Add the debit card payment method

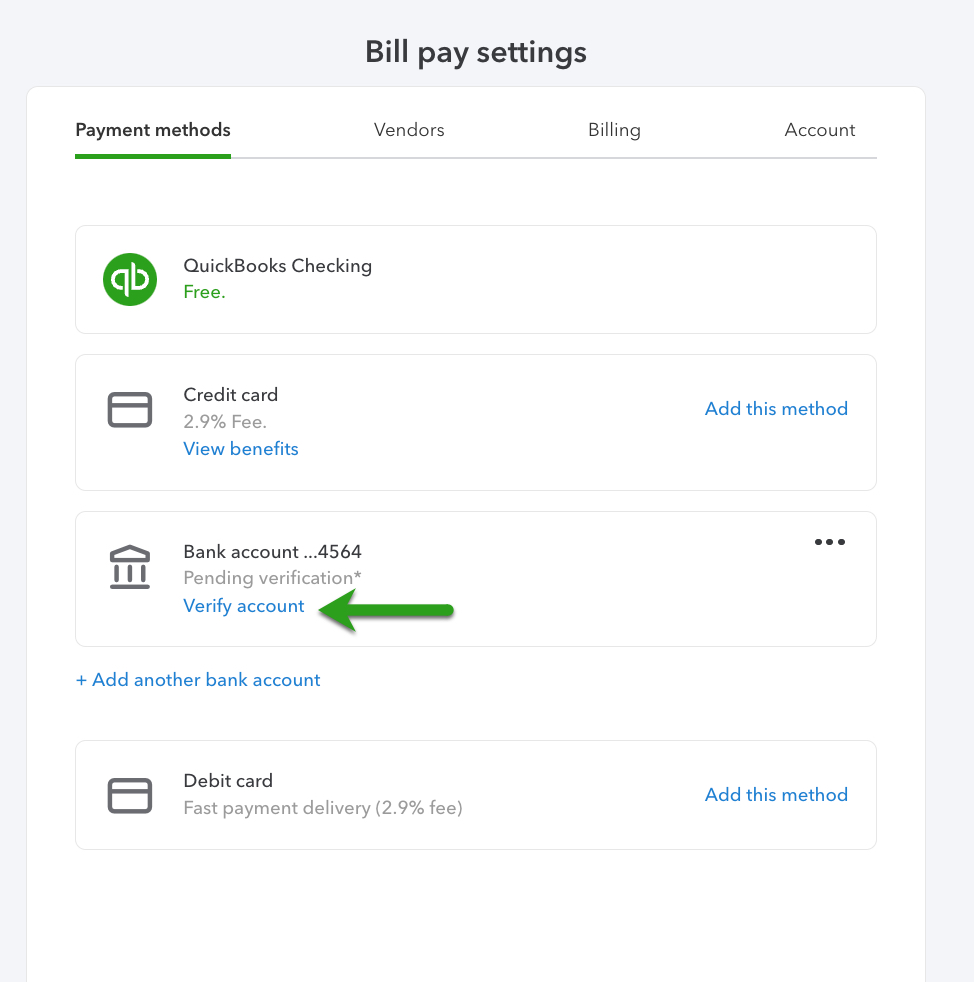[x=776, y=795]
